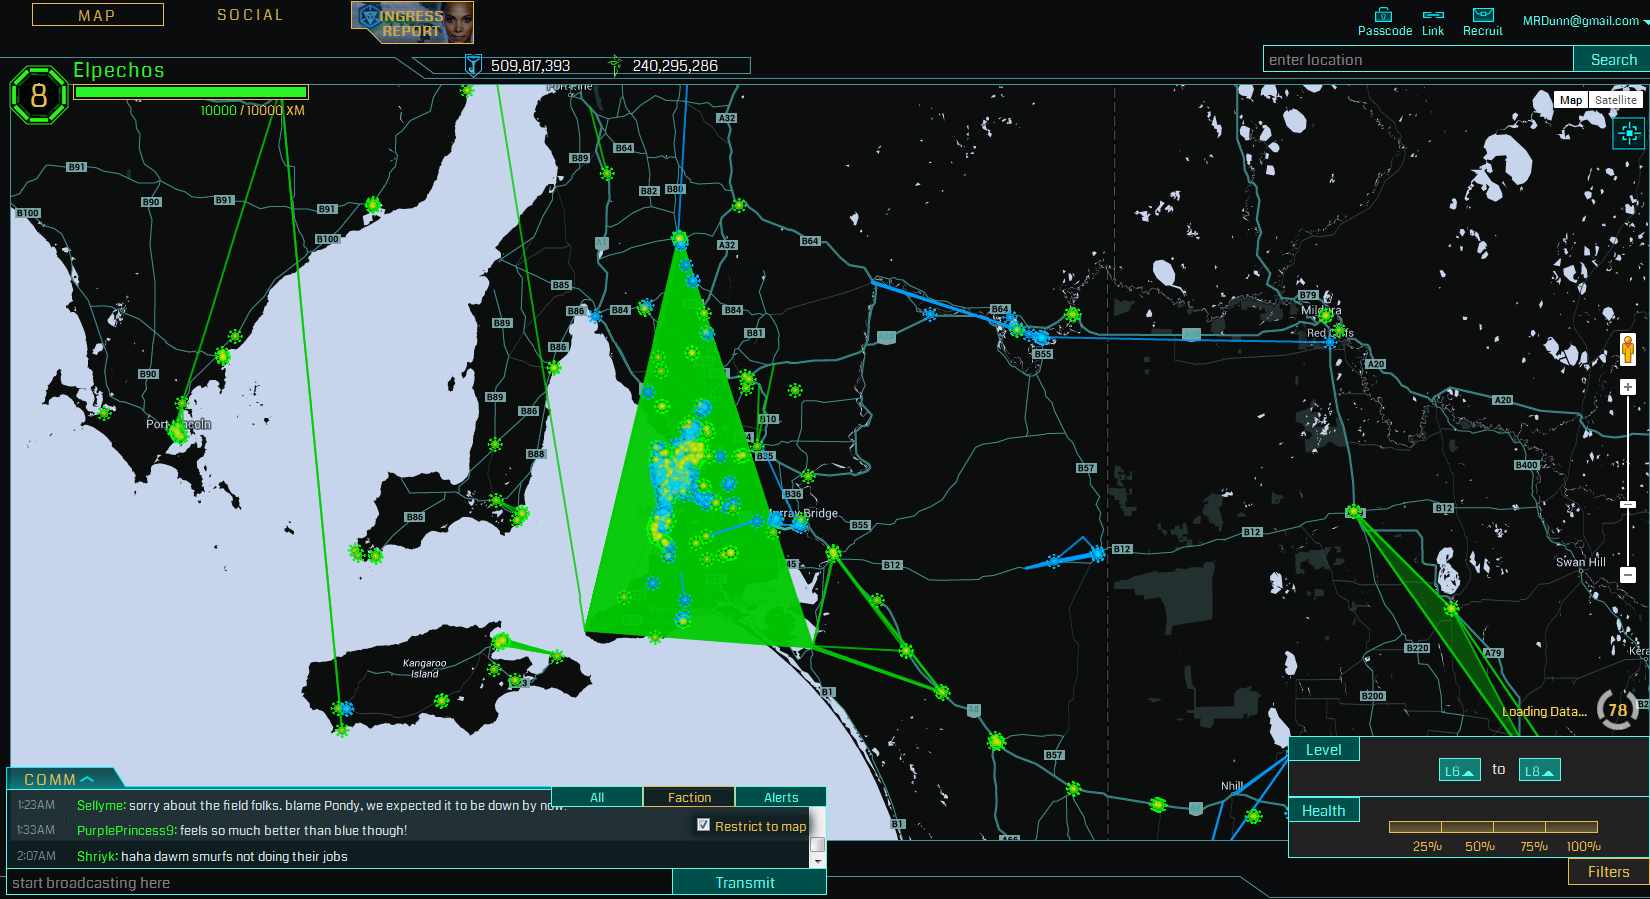Open the Recruit envelope icon
Image resolution: width=1650 pixels, height=899 pixels.
click(x=1483, y=15)
